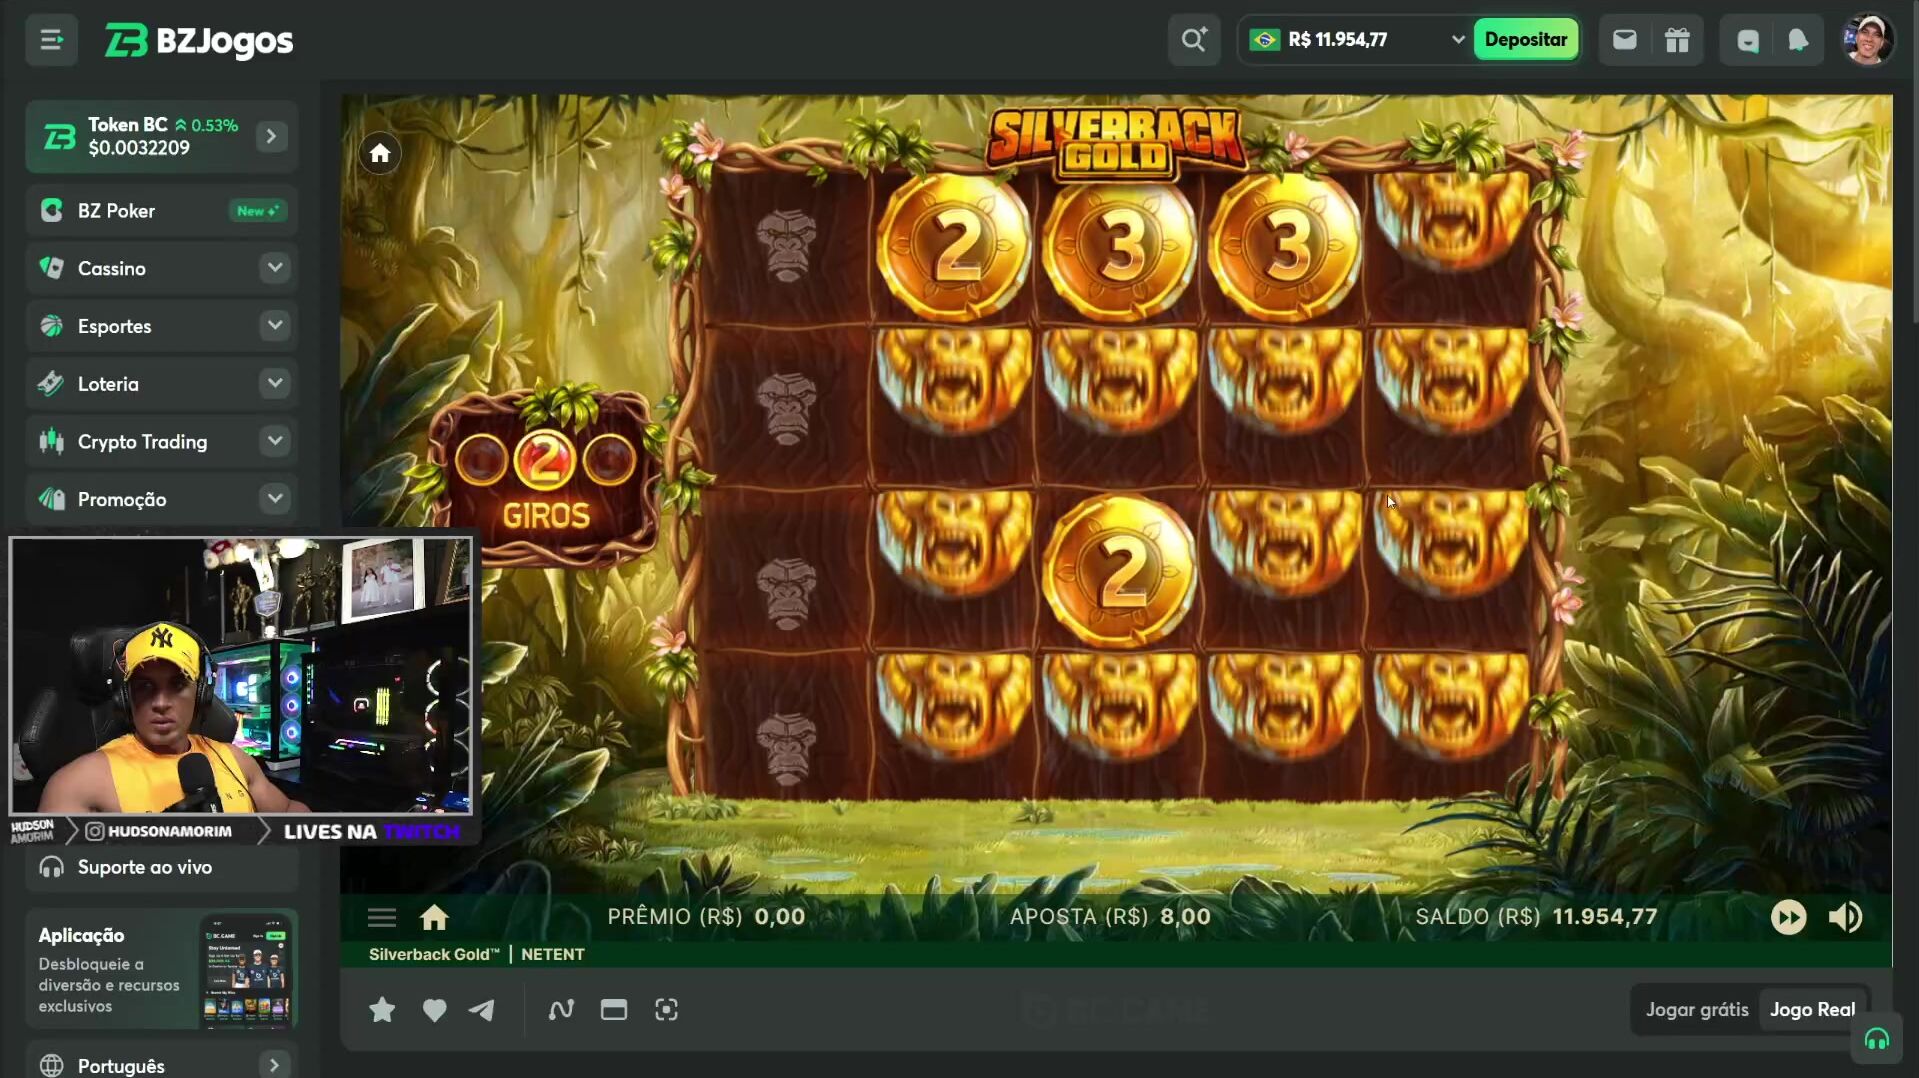Screen dimensions: 1919x1078
Task: Open the mail messages icon
Action: (1624, 40)
